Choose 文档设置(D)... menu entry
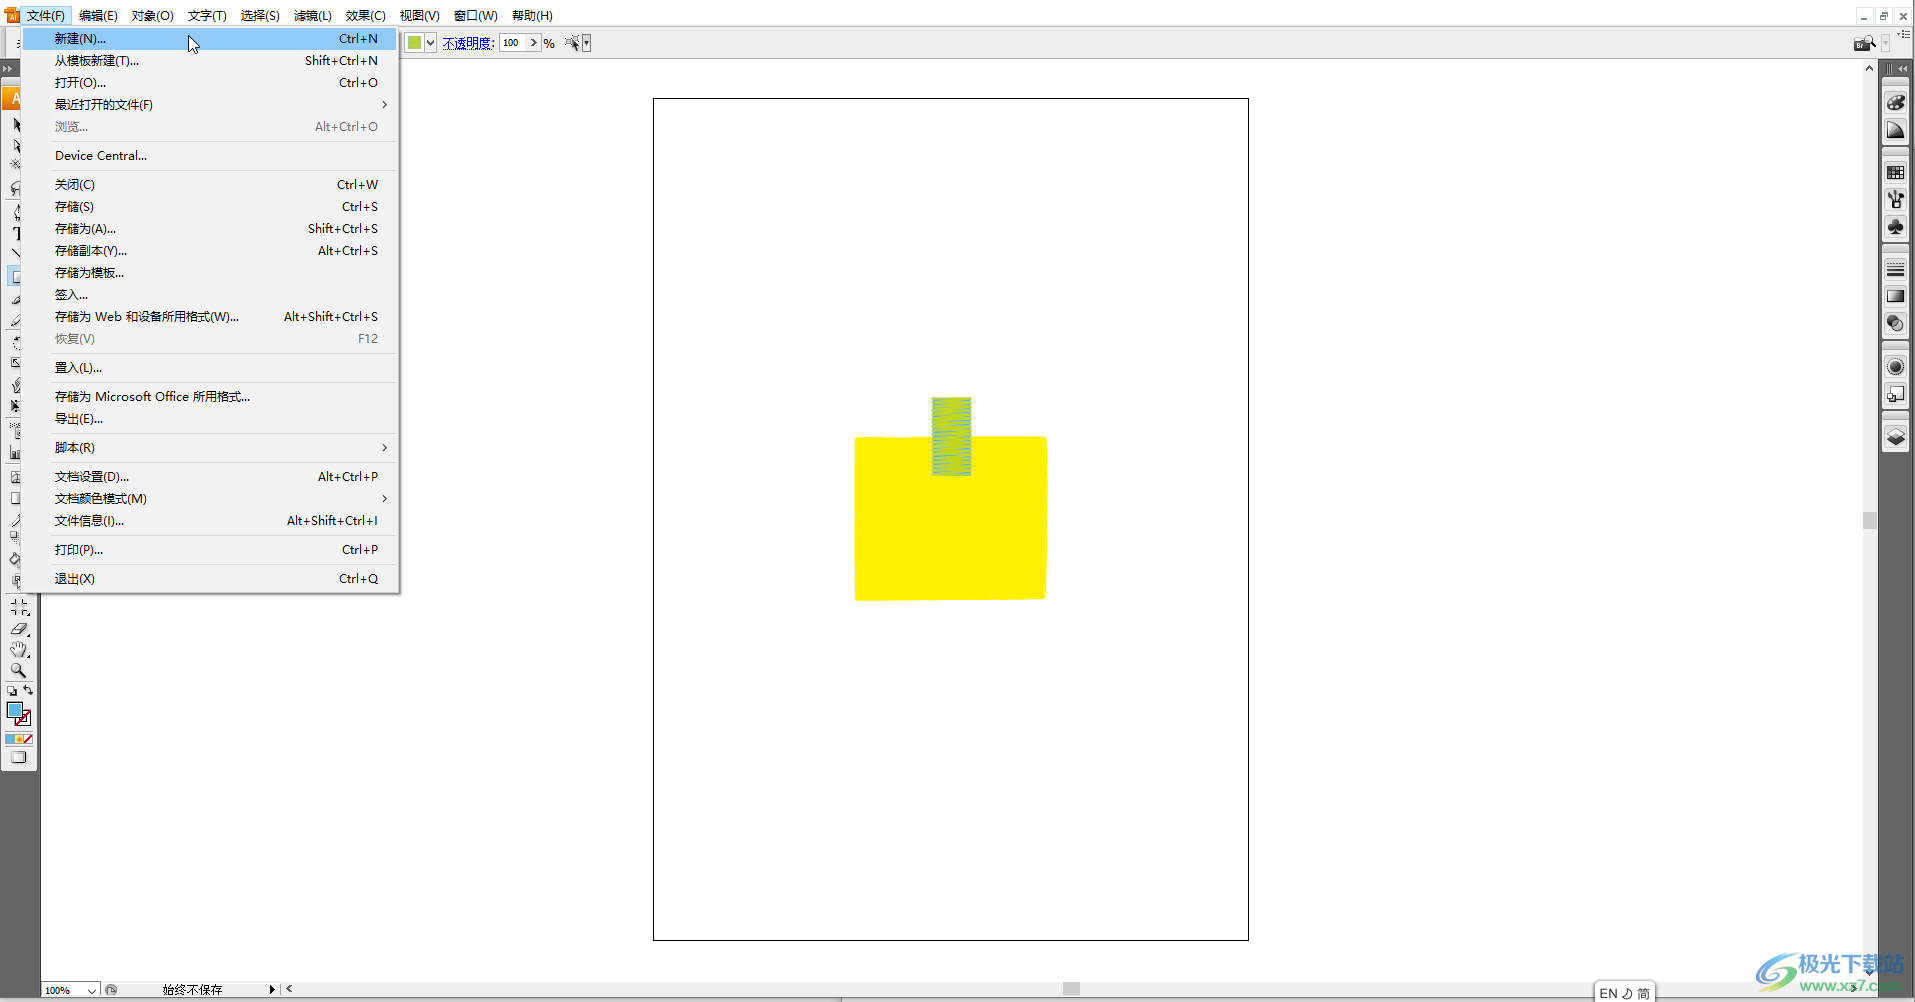 coord(210,476)
